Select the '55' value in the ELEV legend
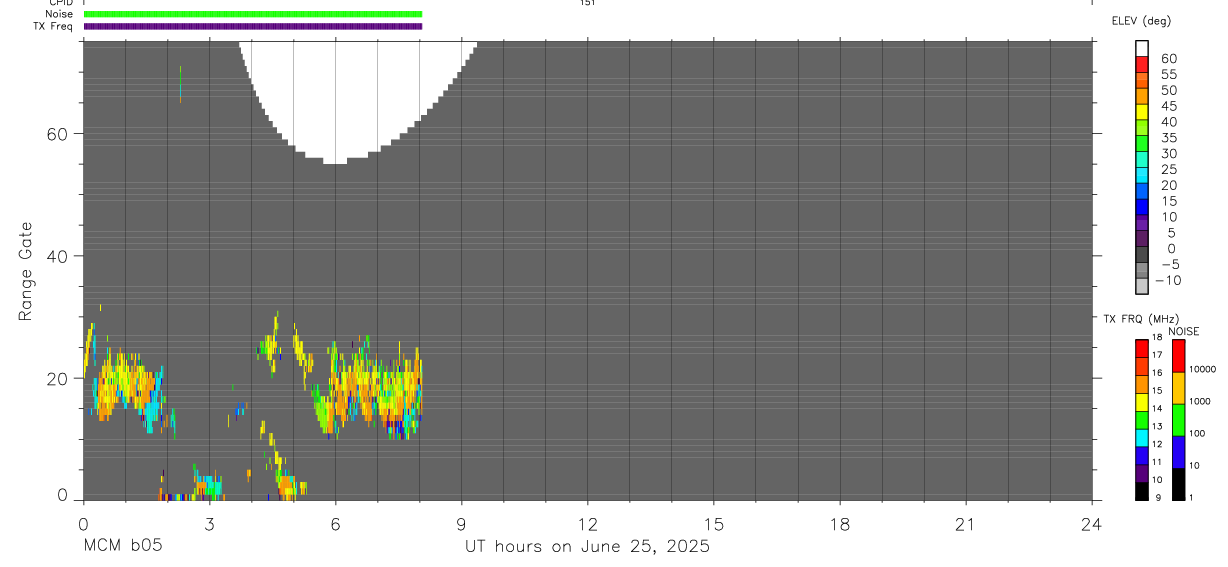1228x567 pixels. (x=1169, y=74)
